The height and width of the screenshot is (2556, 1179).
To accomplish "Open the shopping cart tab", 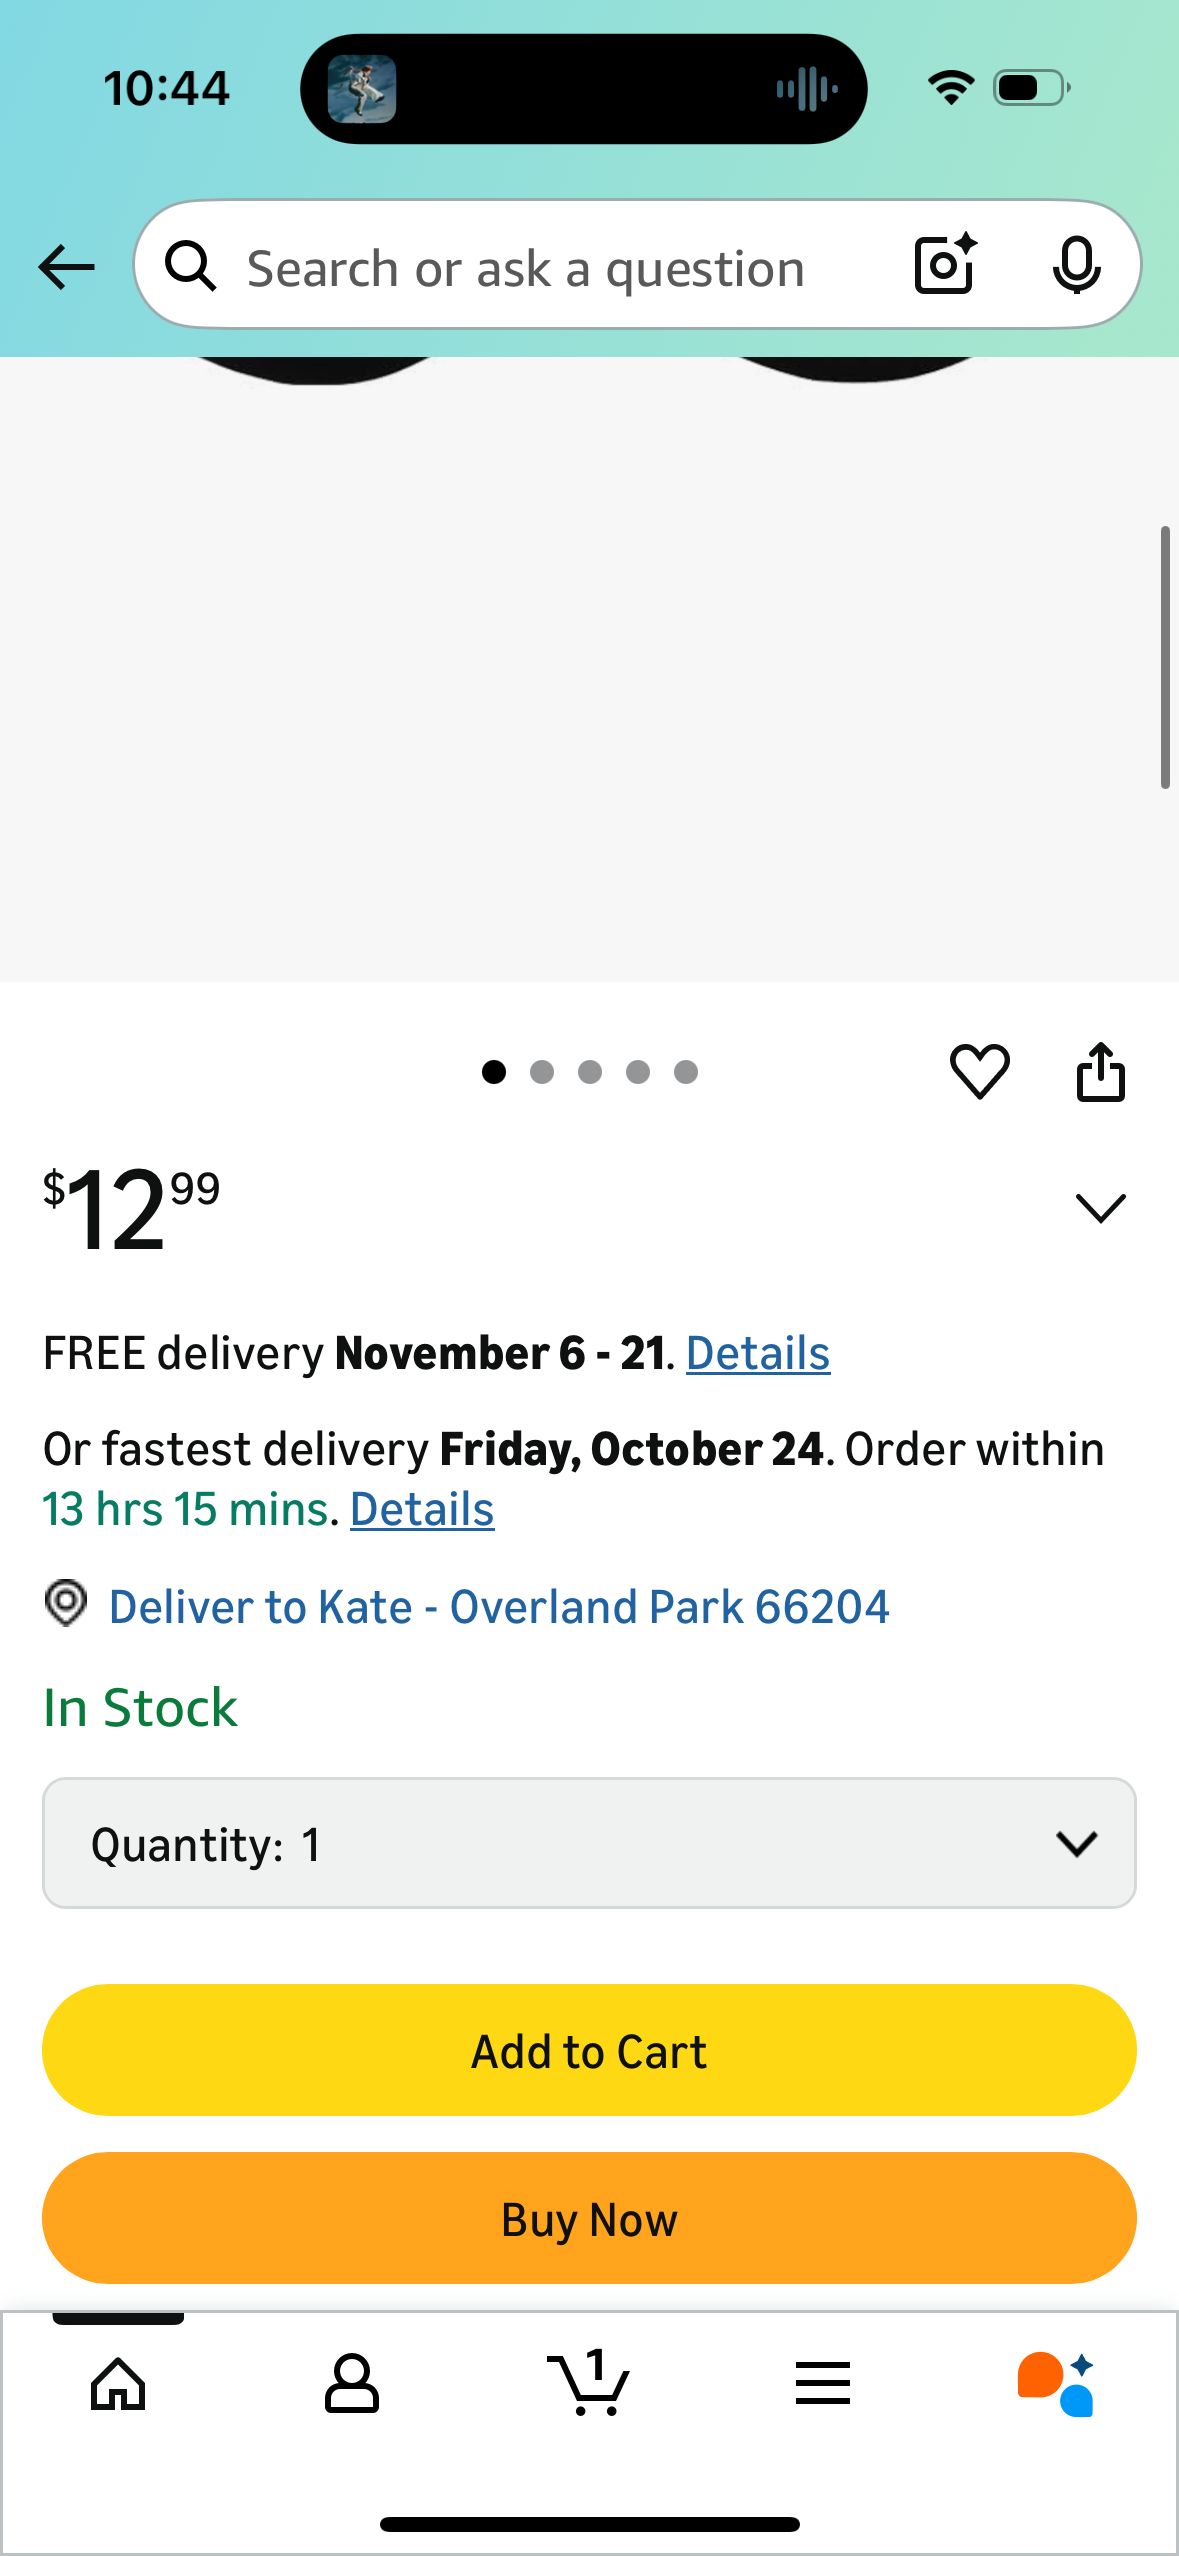I will pos(589,2384).
